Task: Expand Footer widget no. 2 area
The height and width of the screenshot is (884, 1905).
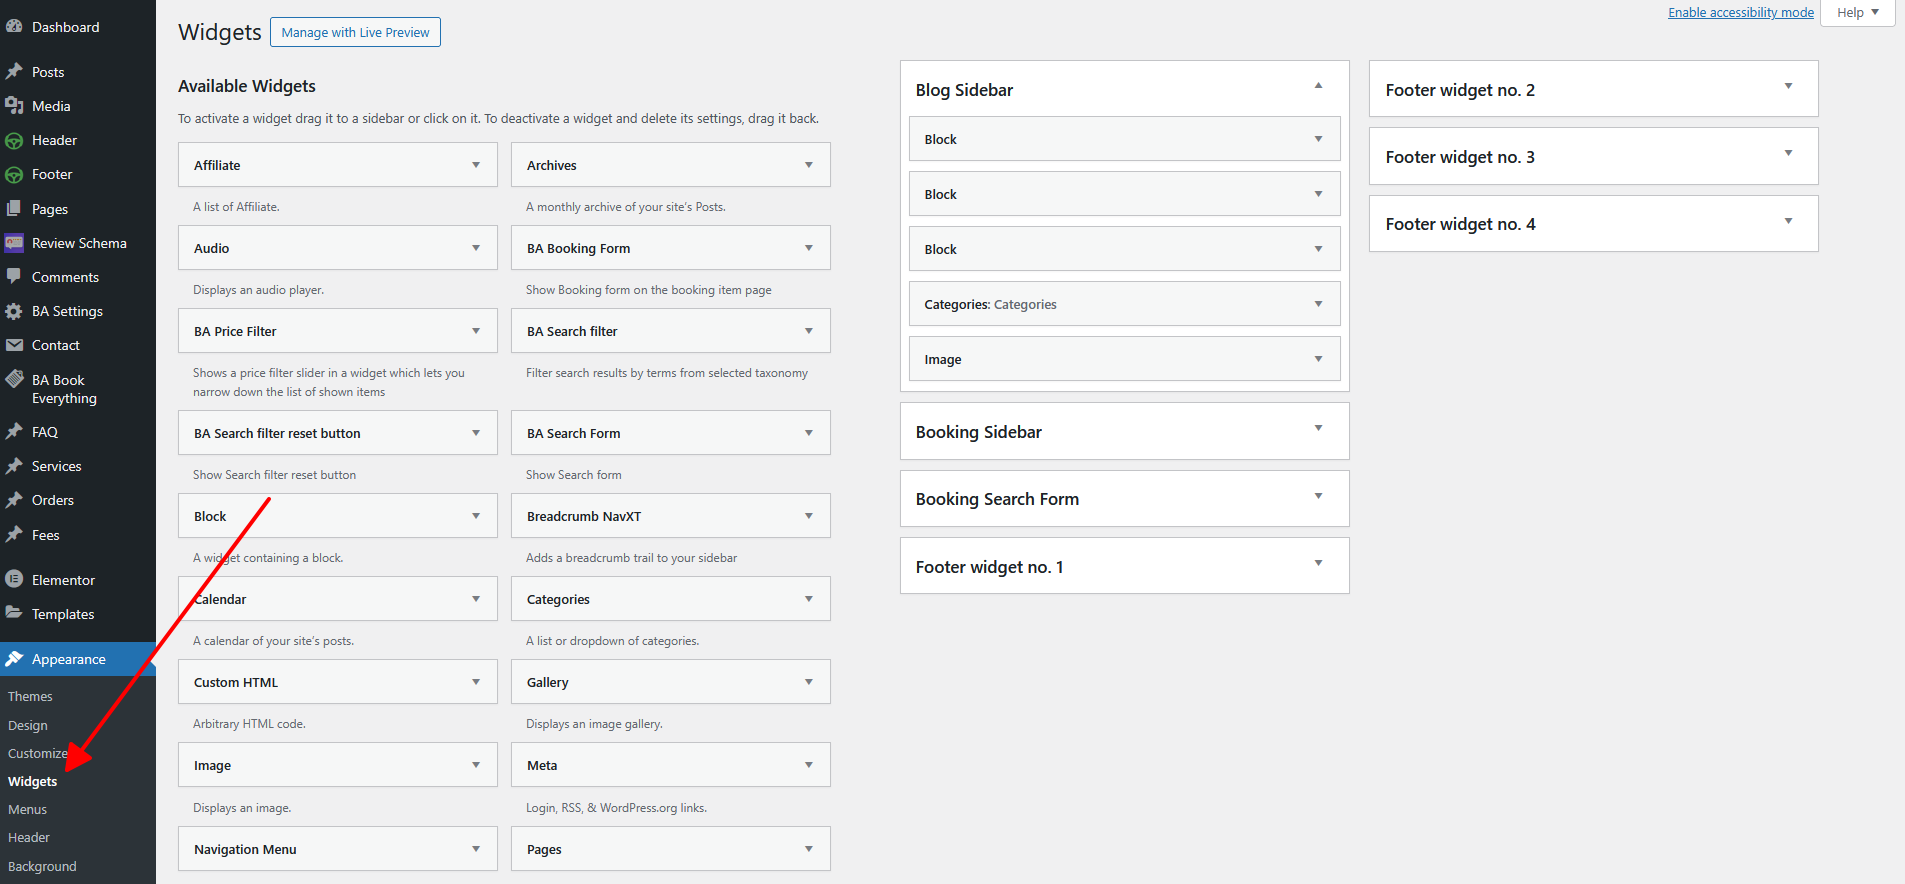Action: coord(1788,87)
